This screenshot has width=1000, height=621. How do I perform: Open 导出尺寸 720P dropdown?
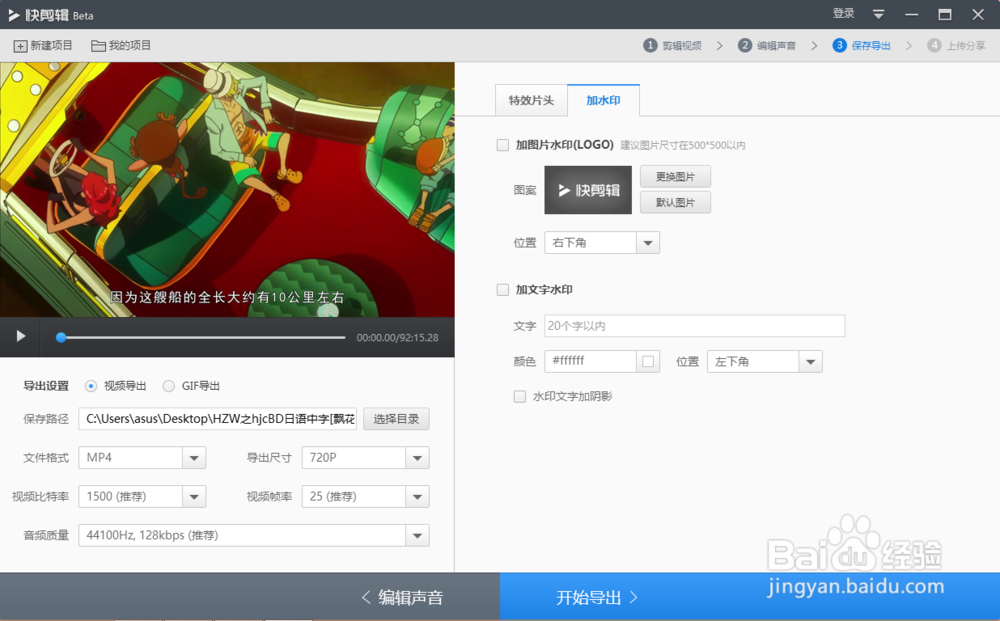[365, 458]
